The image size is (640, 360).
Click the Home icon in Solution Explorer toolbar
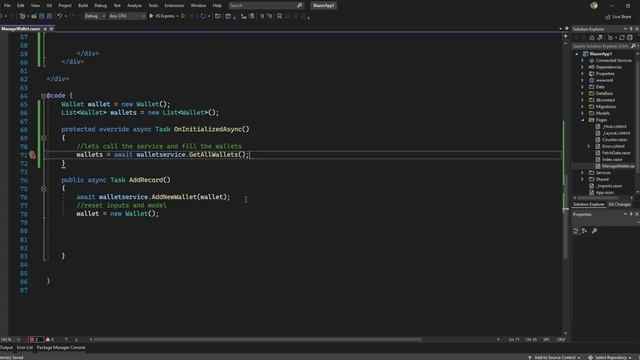coord(592,38)
